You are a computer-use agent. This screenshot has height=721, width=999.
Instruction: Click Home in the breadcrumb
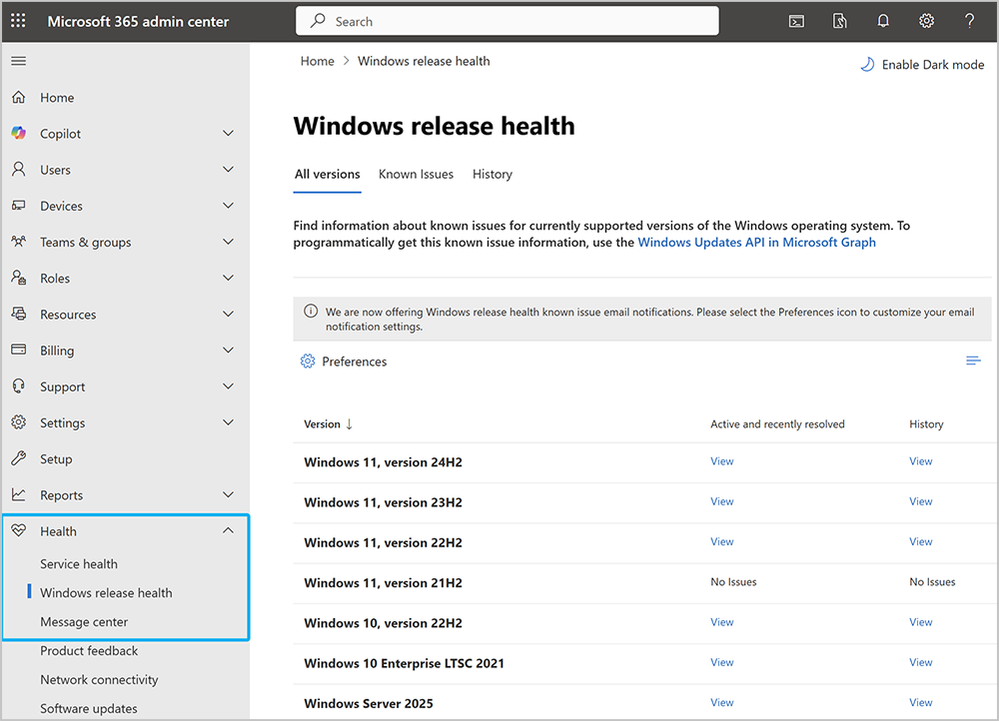point(317,61)
